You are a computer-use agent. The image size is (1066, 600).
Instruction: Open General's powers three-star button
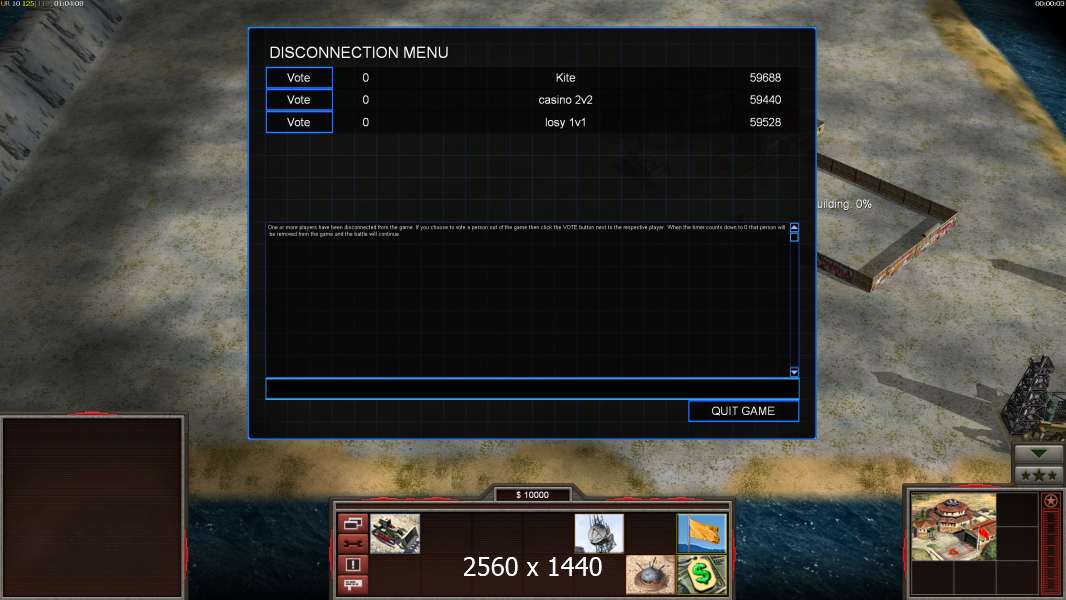point(1038,475)
